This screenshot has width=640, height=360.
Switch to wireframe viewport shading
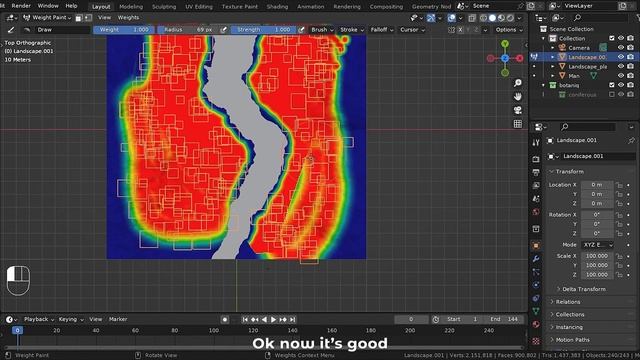pyautogui.click(x=484, y=18)
